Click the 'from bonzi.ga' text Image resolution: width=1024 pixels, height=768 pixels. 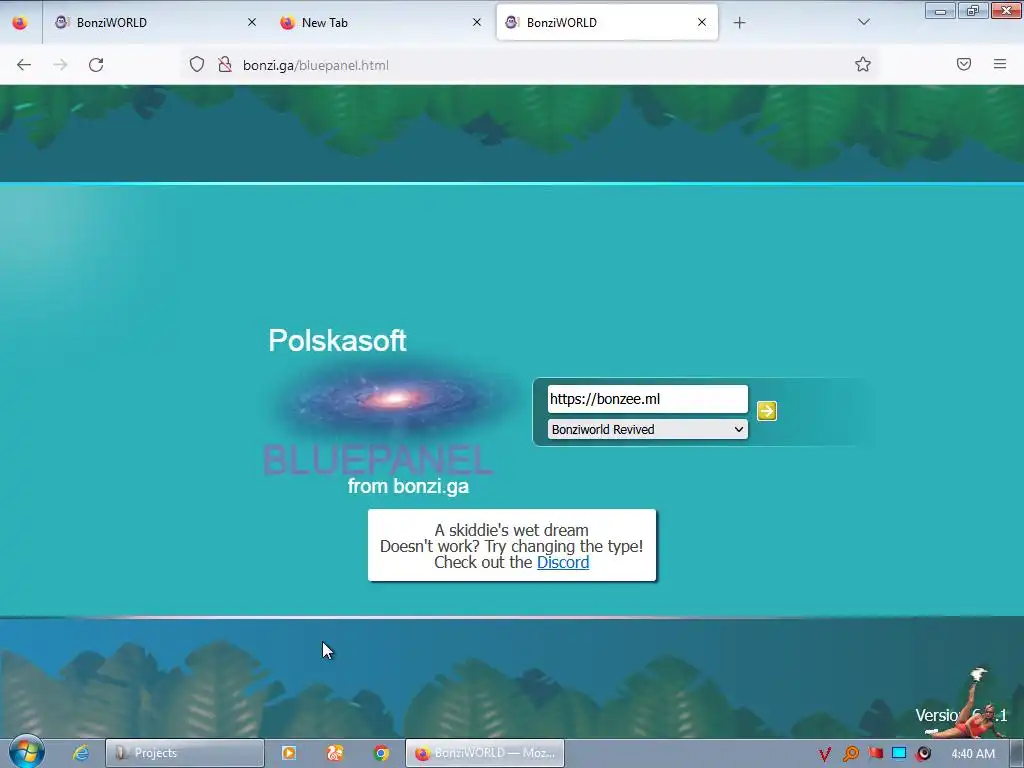click(408, 487)
